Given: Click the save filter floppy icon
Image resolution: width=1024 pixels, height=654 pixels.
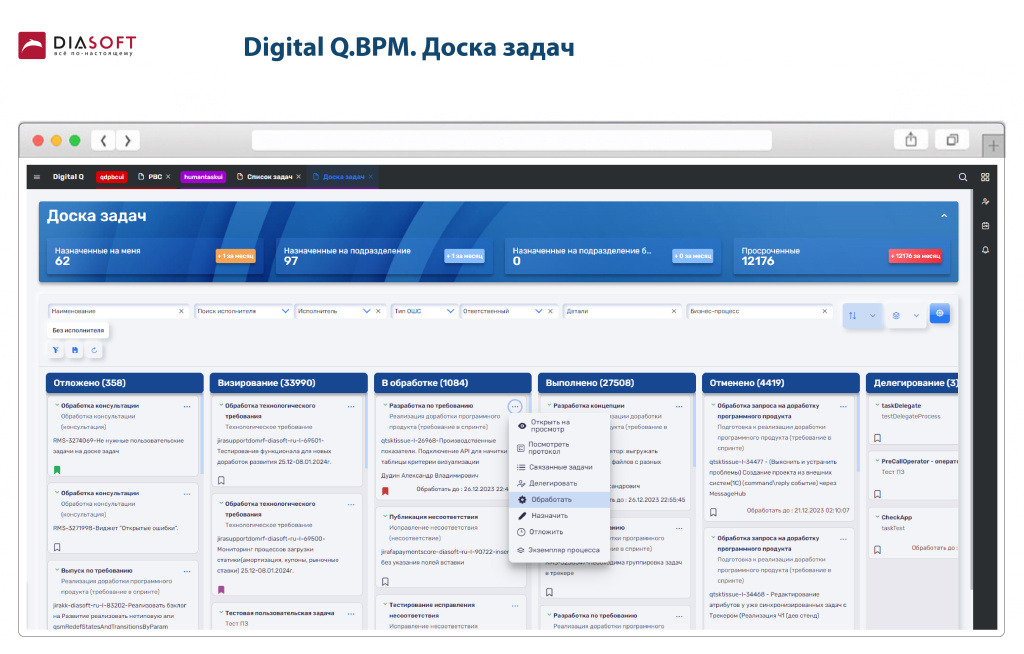Looking at the screenshot, I should click(x=75, y=350).
